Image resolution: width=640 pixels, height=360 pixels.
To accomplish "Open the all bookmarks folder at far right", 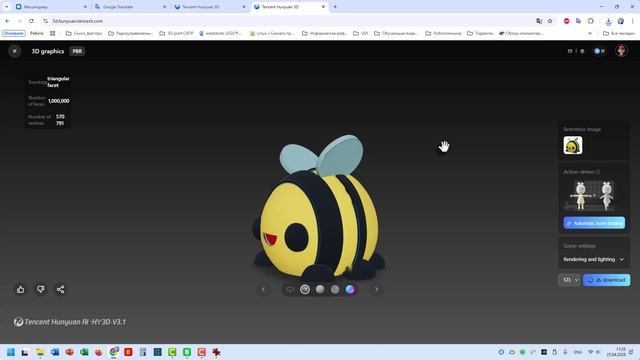I will (619, 33).
